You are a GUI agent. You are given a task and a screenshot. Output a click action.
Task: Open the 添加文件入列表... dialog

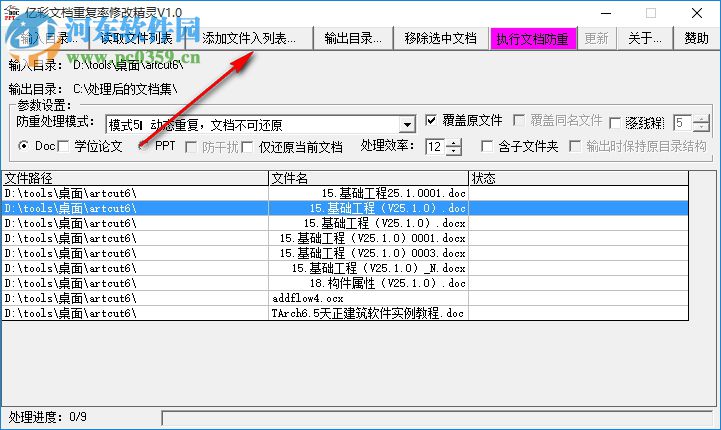(x=249, y=39)
